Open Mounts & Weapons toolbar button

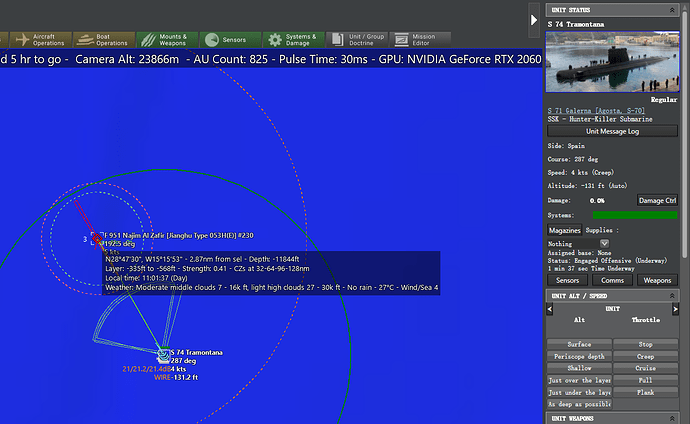pyautogui.click(x=168, y=40)
